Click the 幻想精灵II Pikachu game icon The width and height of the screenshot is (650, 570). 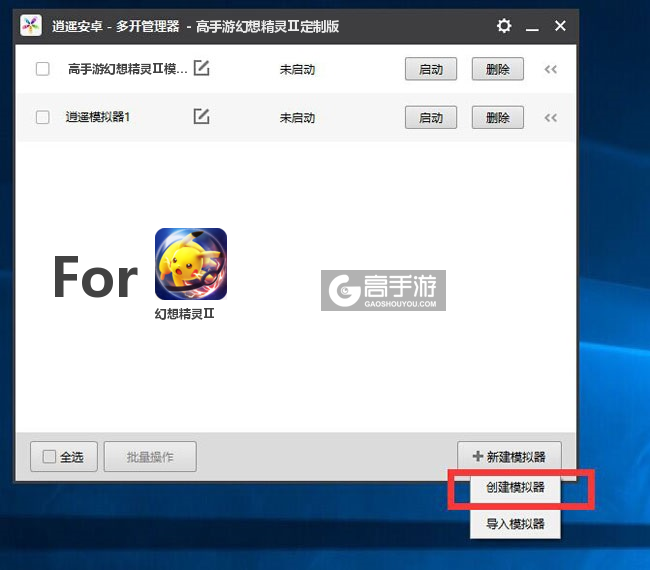191,264
